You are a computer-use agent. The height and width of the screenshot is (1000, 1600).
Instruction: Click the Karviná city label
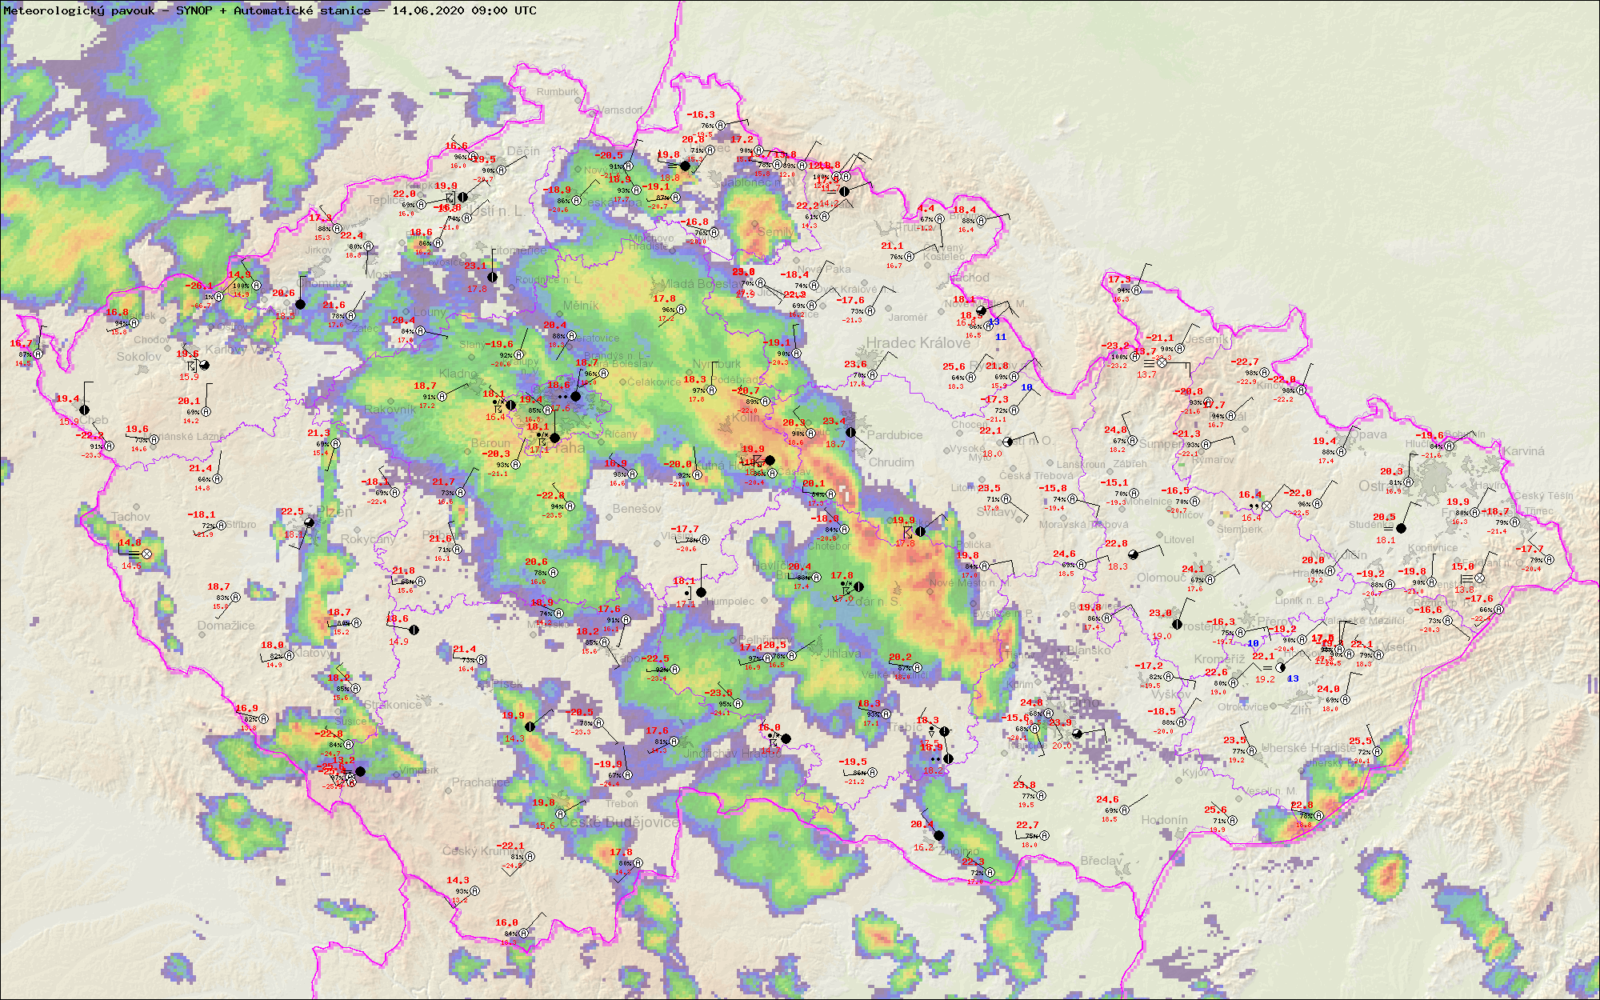click(1523, 451)
